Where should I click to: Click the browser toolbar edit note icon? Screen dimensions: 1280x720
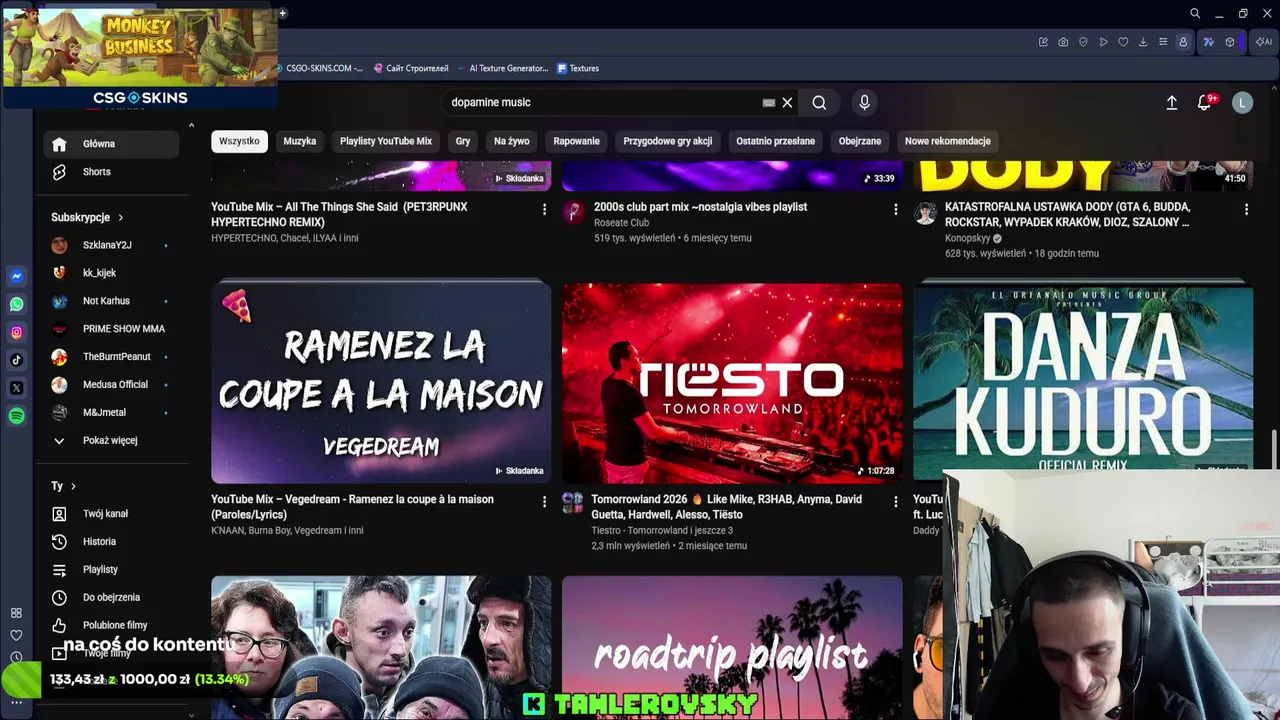1043,42
